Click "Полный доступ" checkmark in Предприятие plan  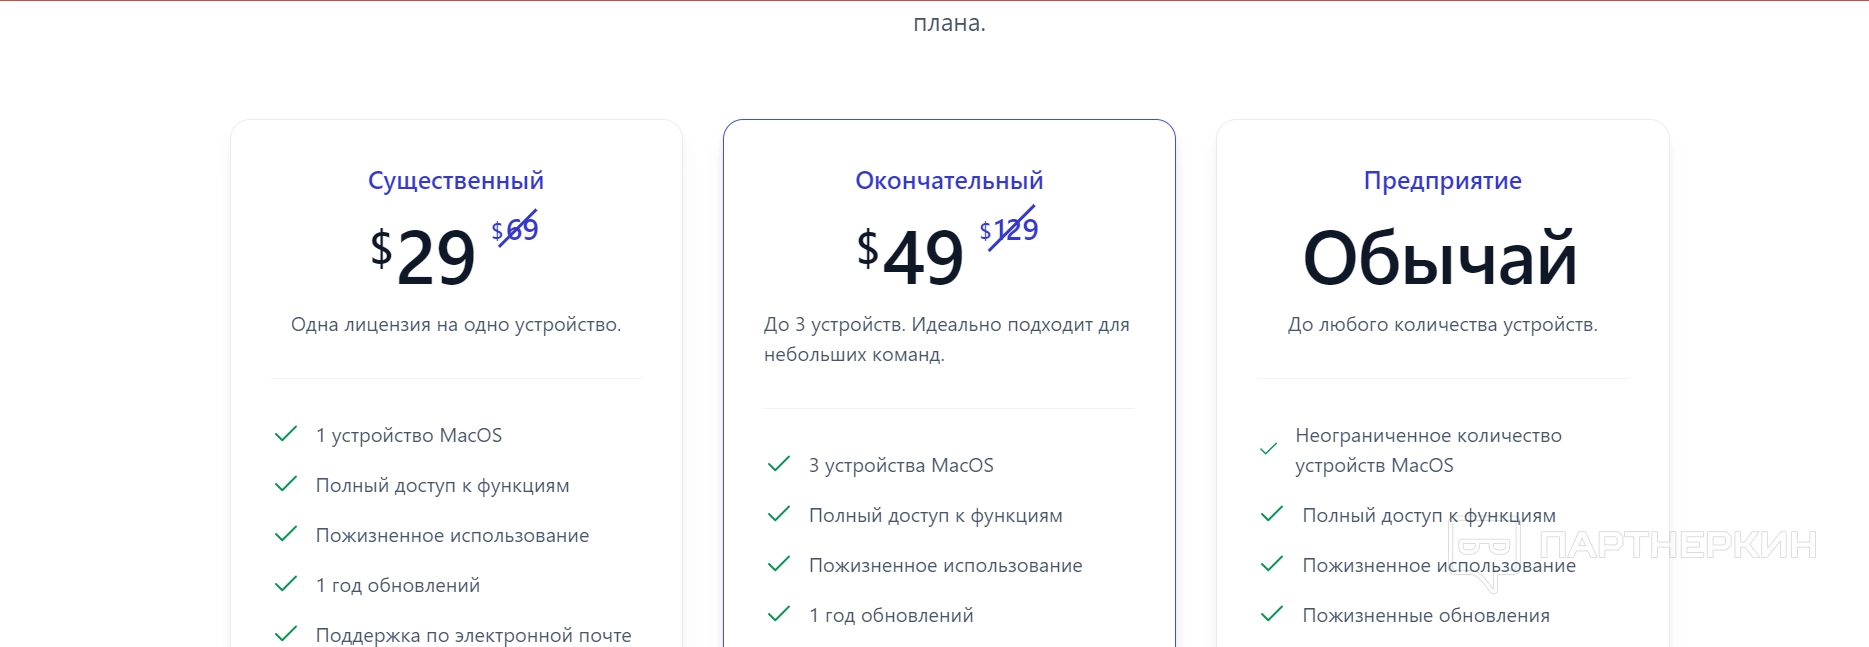(x=1272, y=514)
